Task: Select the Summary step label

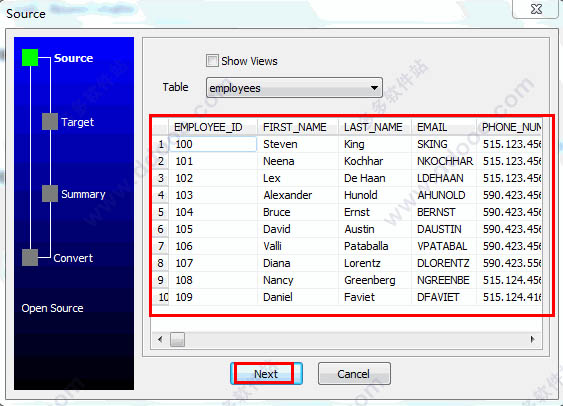Action: coord(83,194)
